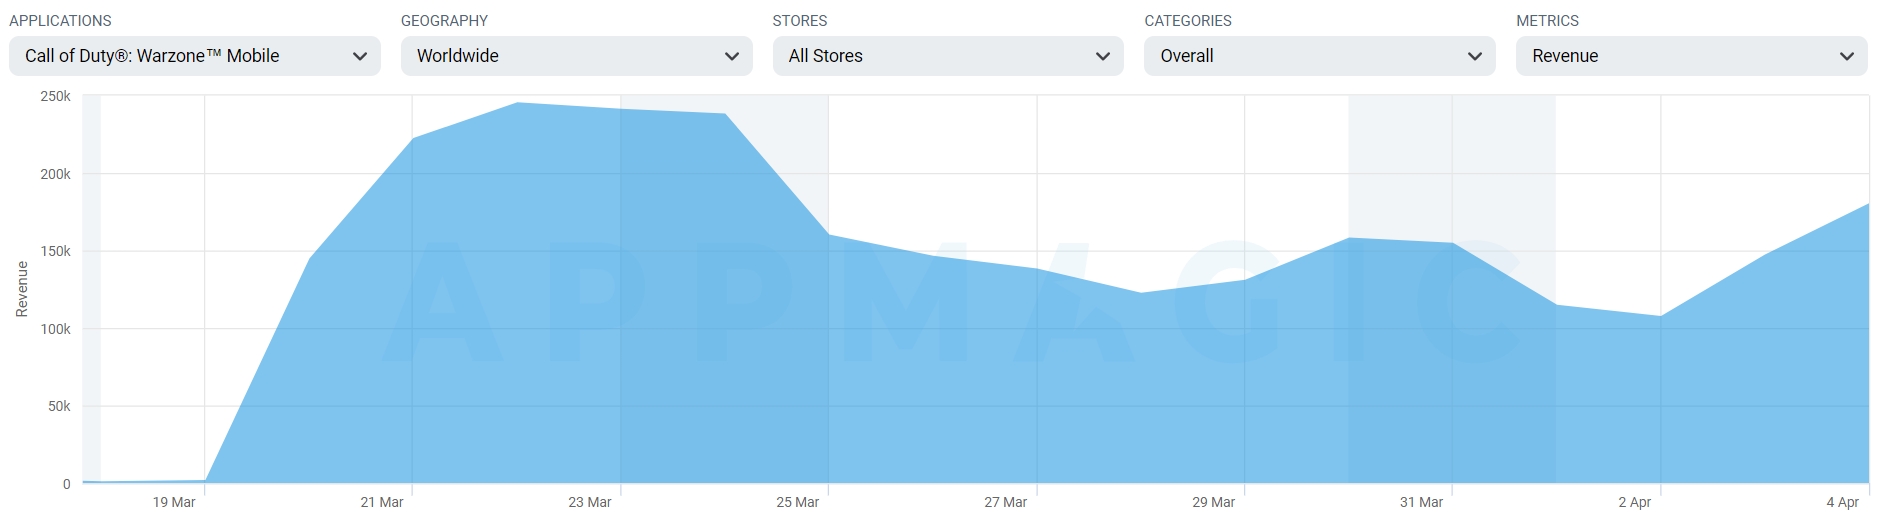Open the Applications dropdown showing Warzone Mobile
The width and height of the screenshot is (1880, 513).
pyautogui.click(x=195, y=56)
